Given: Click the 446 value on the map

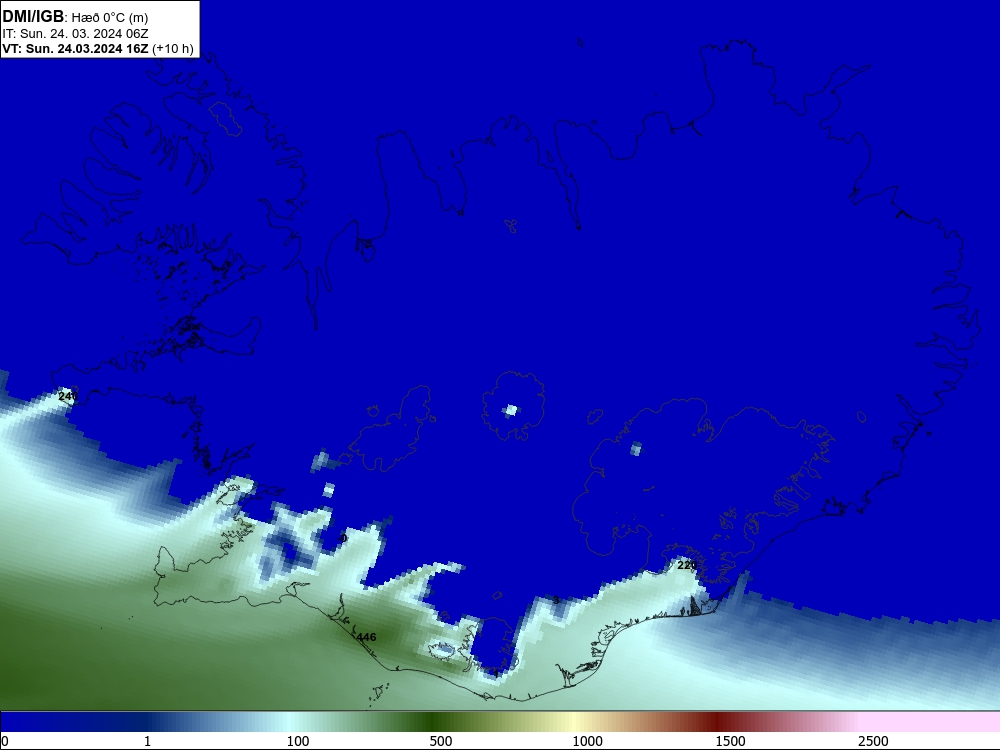Looking at the screenshot, I should 367,637.
